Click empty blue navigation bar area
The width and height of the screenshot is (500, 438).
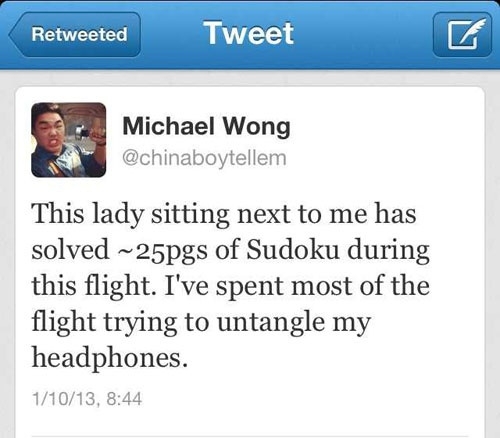(x=363, y=35)
